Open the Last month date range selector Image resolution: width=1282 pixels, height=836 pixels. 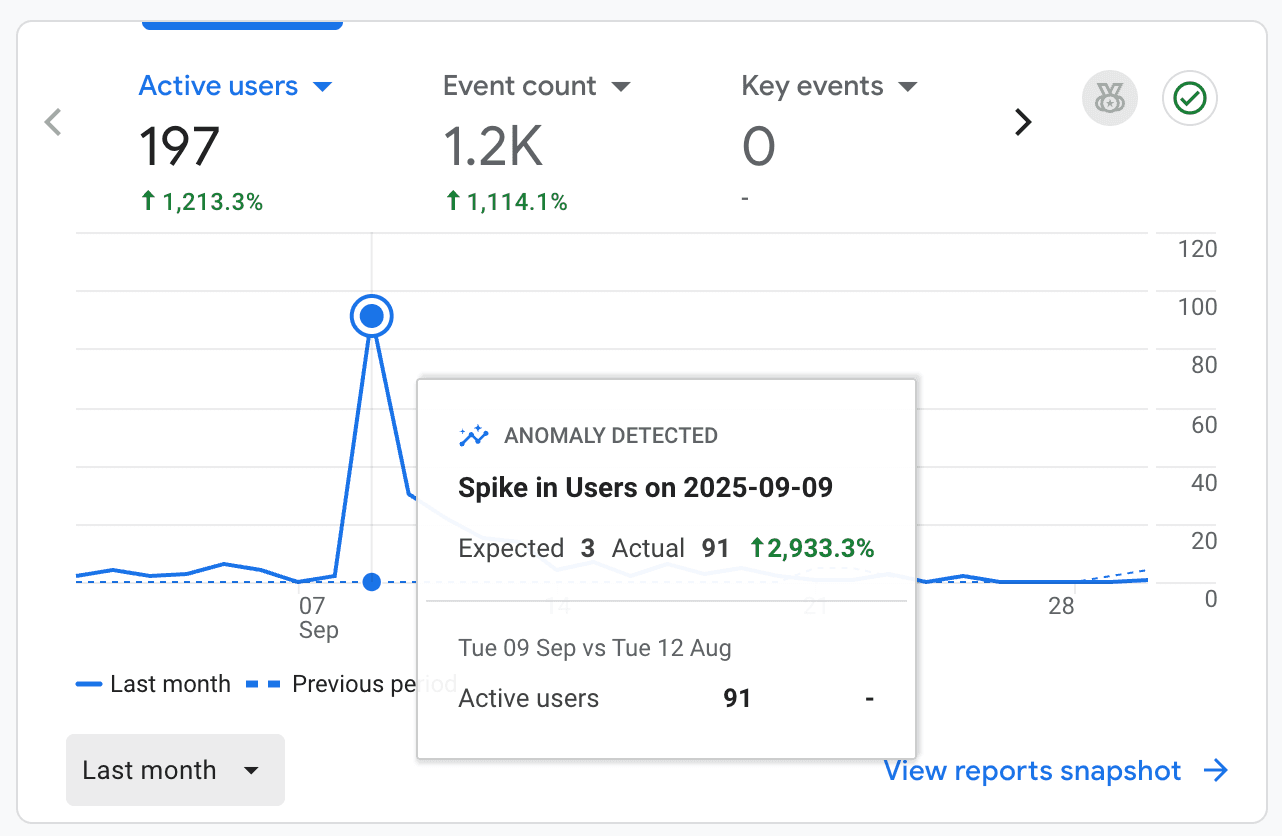pyautogui.click(x=175, y=770)
